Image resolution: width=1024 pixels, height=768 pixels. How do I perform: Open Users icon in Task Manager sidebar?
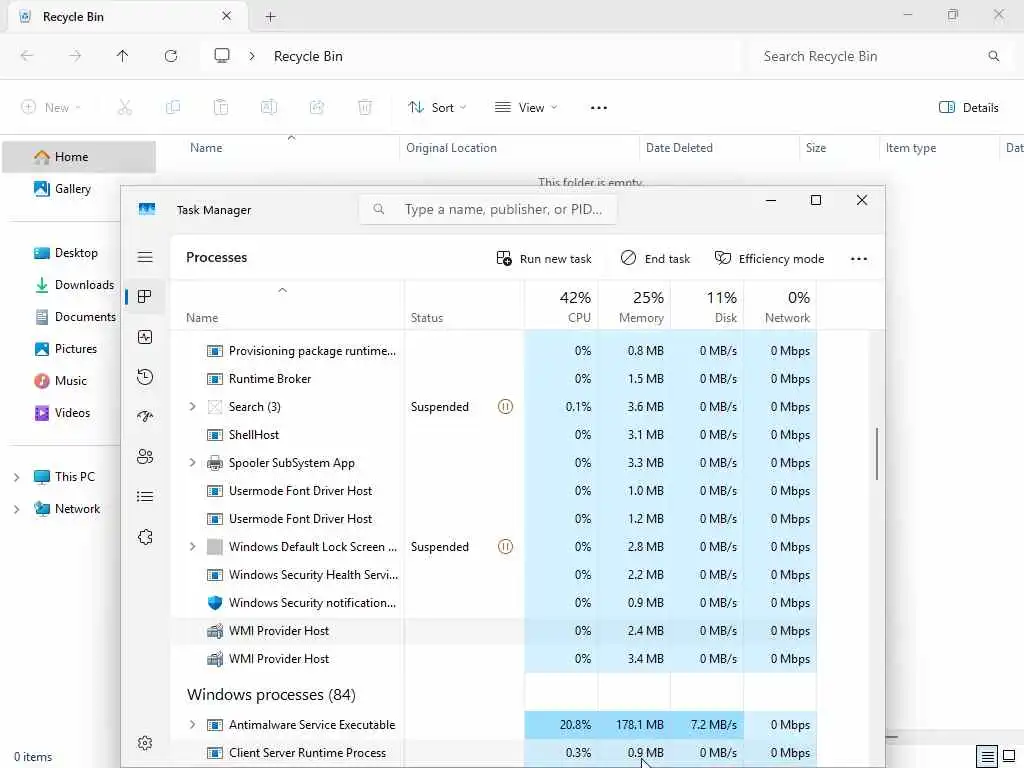click(145, 456)
